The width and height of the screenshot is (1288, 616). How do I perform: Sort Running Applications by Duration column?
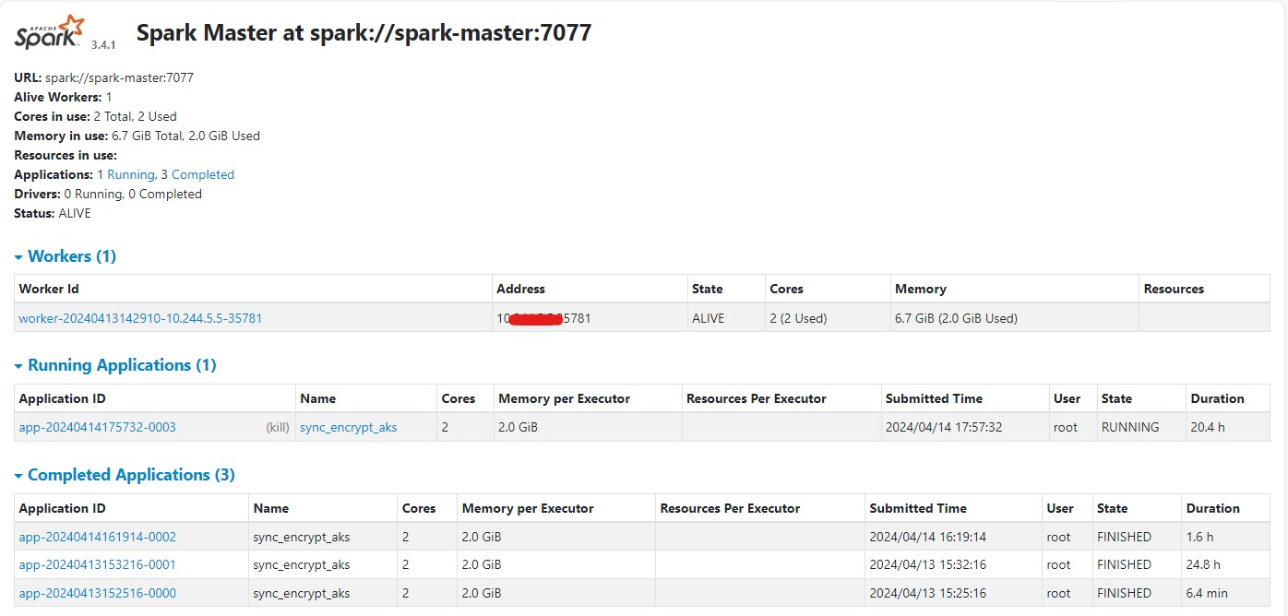[x=1217, y=399]
